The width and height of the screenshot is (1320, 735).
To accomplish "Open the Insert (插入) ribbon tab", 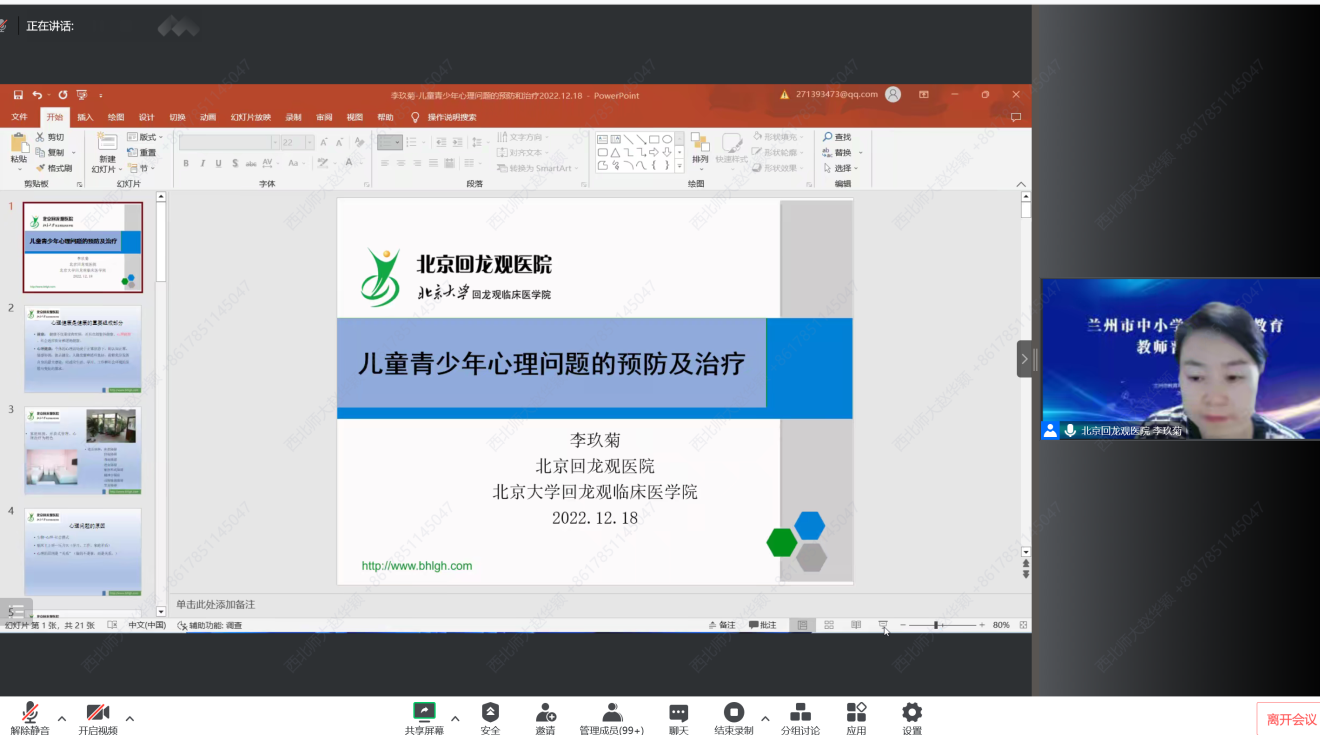I will (85, 117).
